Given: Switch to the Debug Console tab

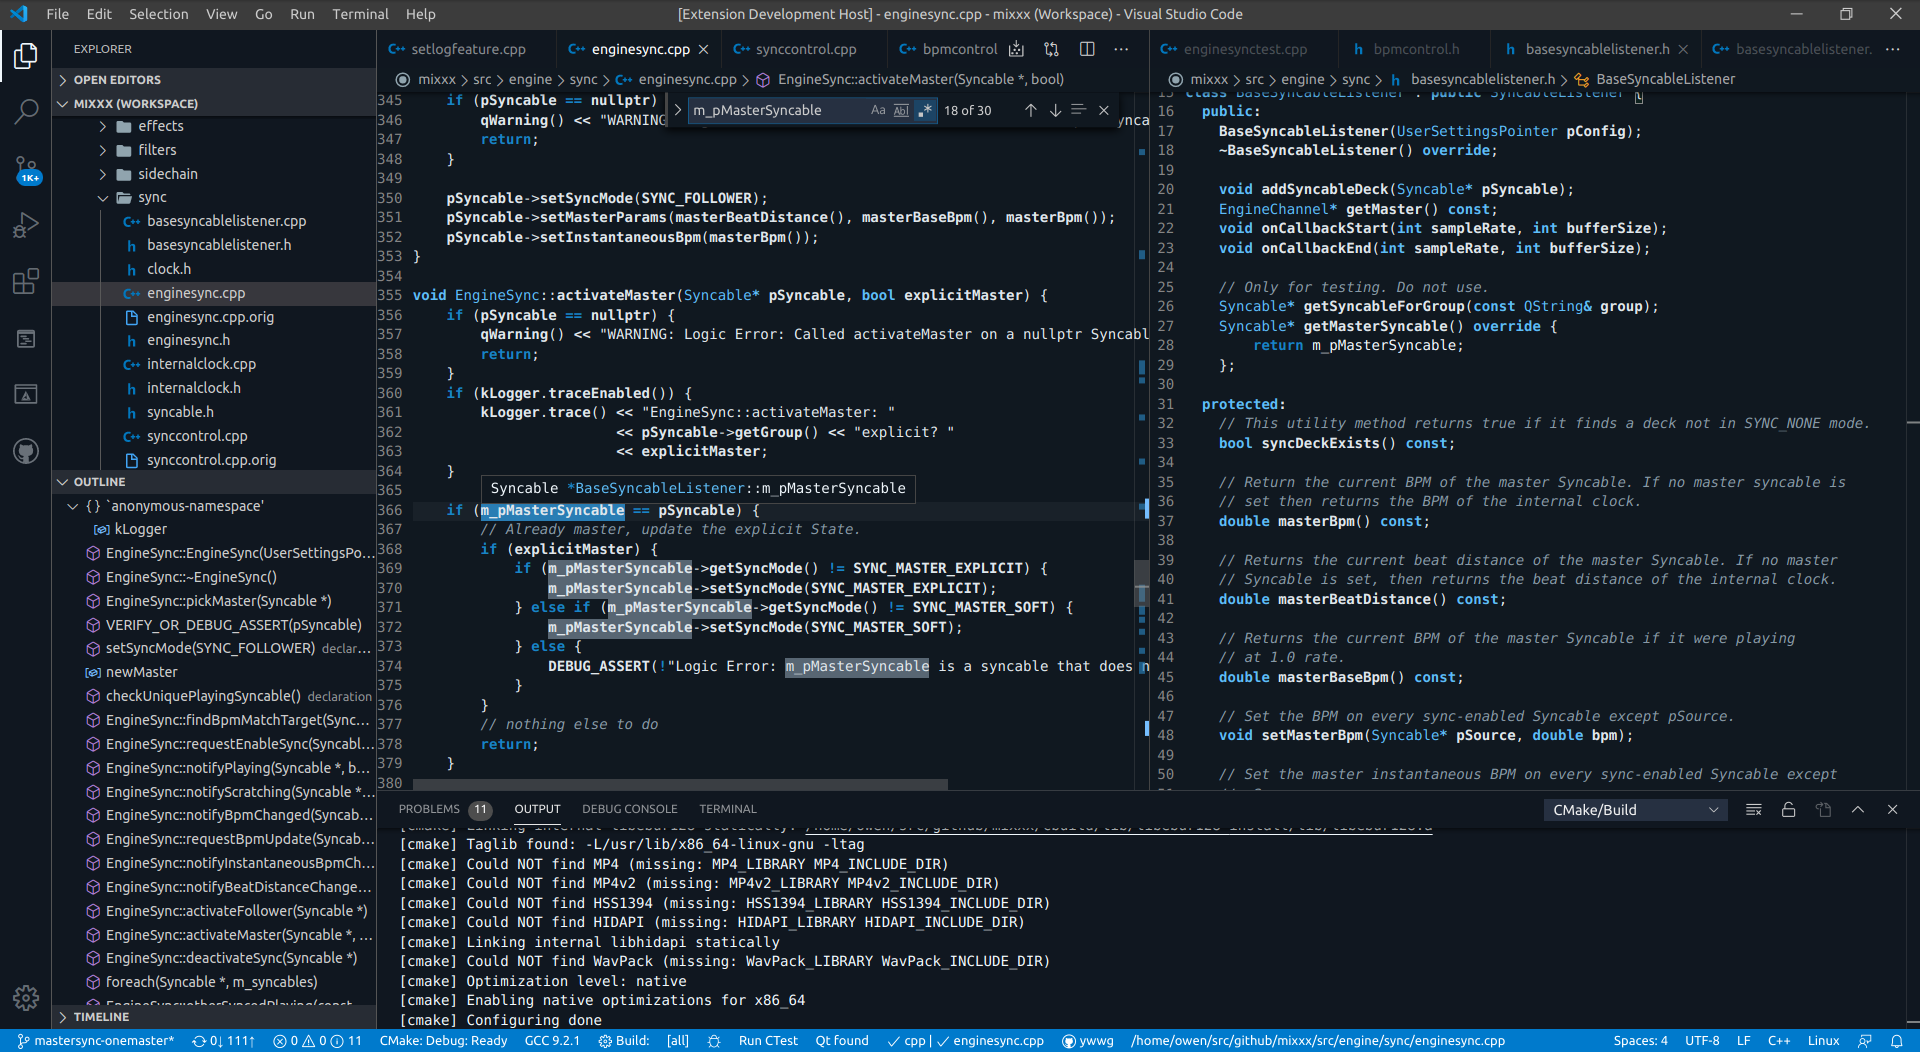Looking at the screenshot, I should [x=629, y=809].
